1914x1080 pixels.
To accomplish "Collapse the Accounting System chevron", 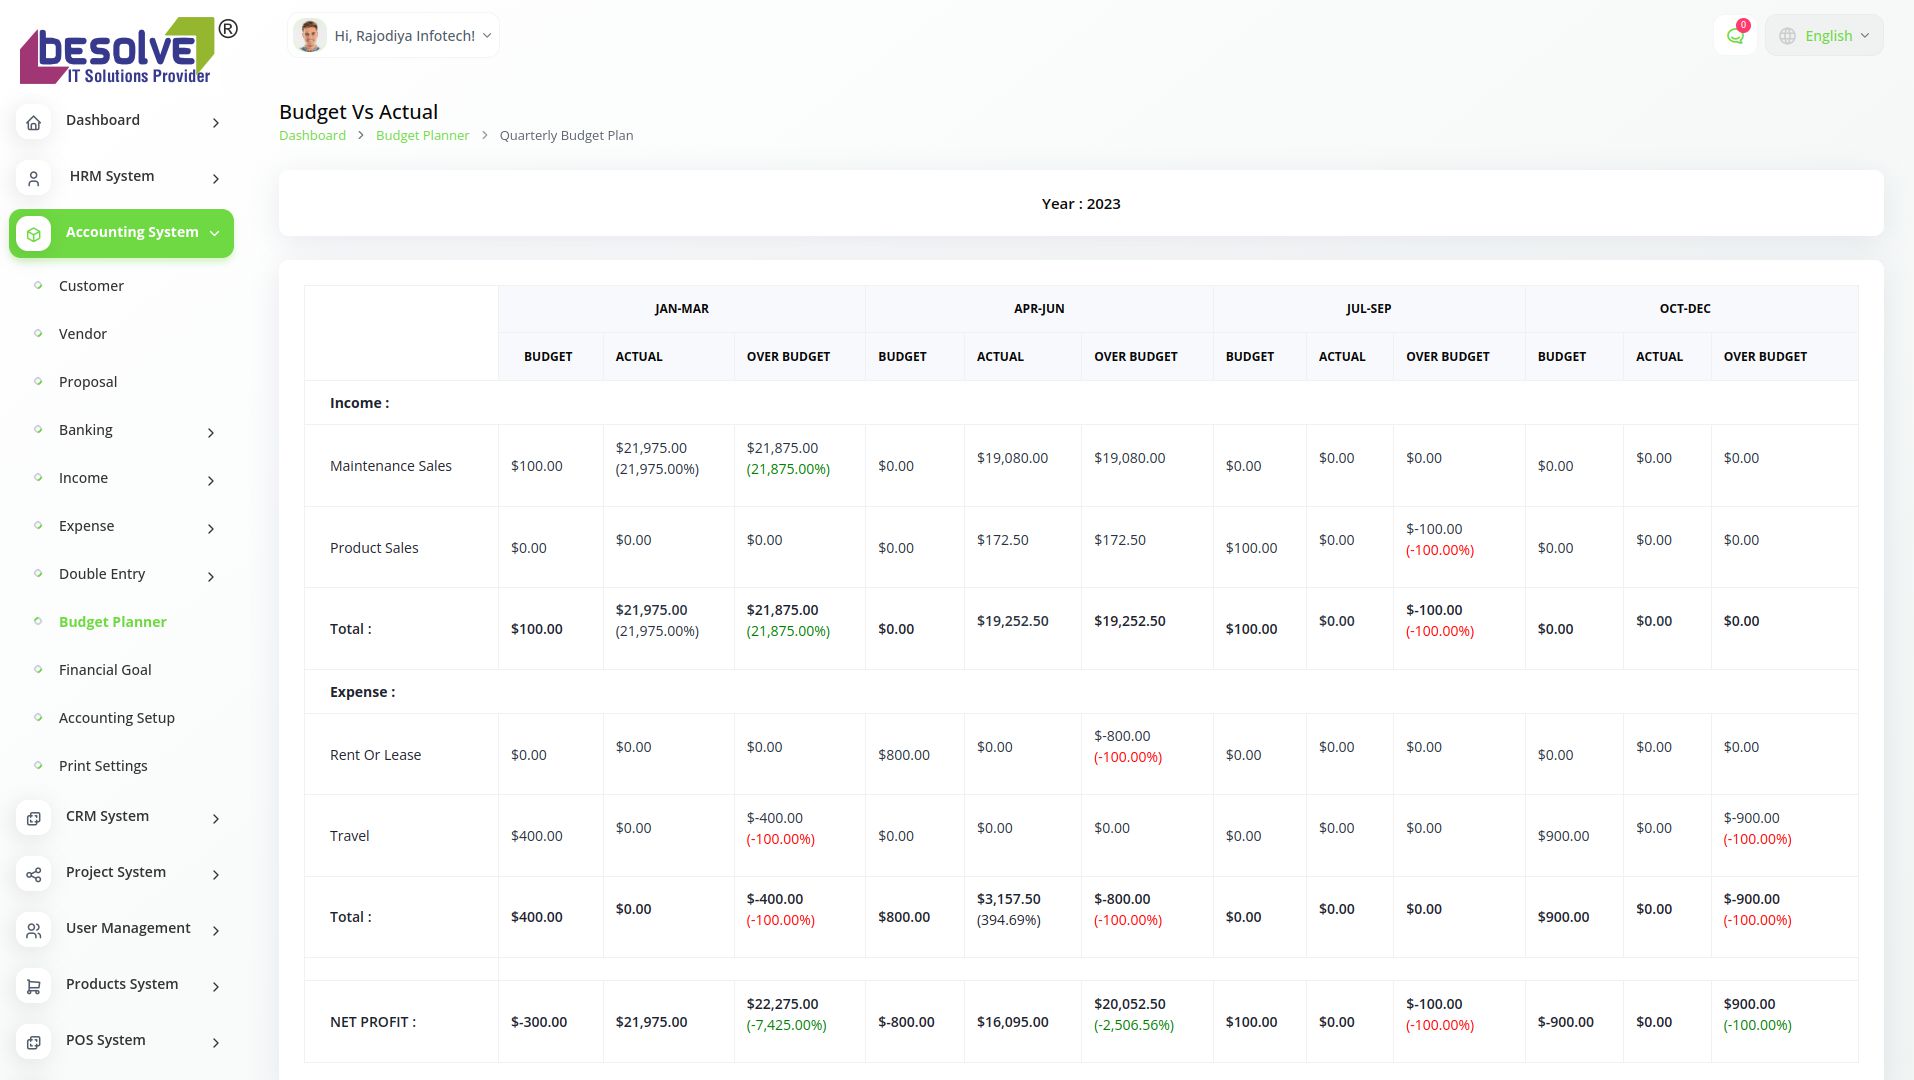I will [214, 233].
